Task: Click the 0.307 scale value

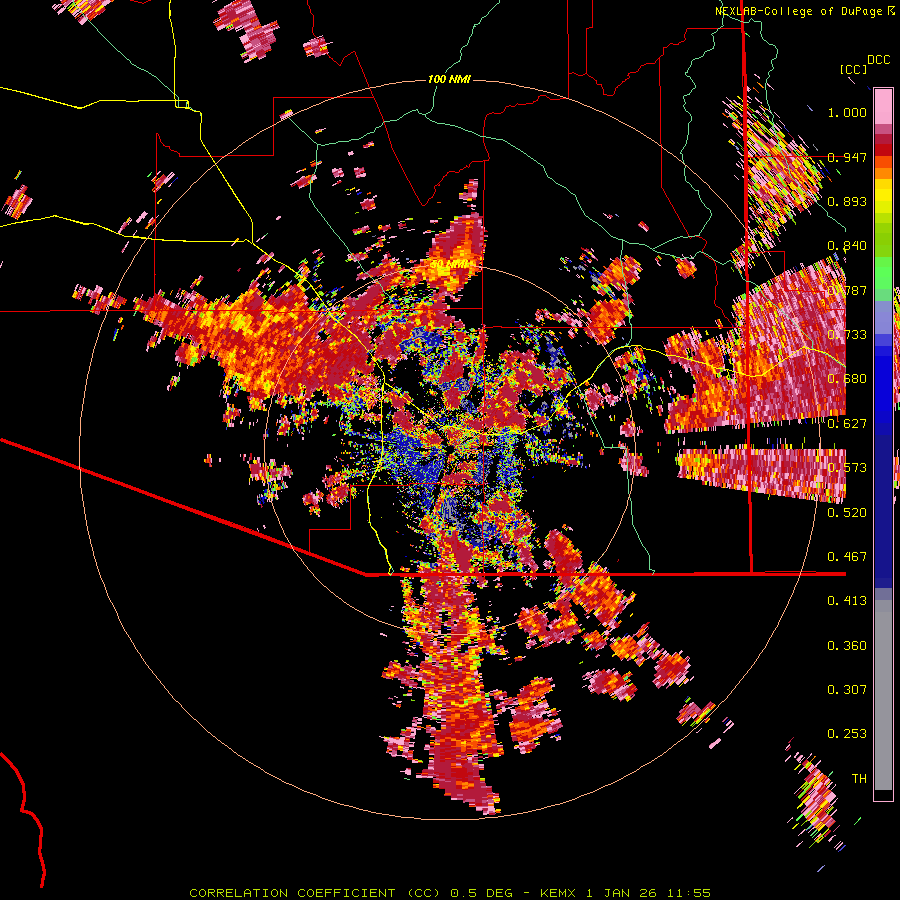Action: tap(847, 690)
